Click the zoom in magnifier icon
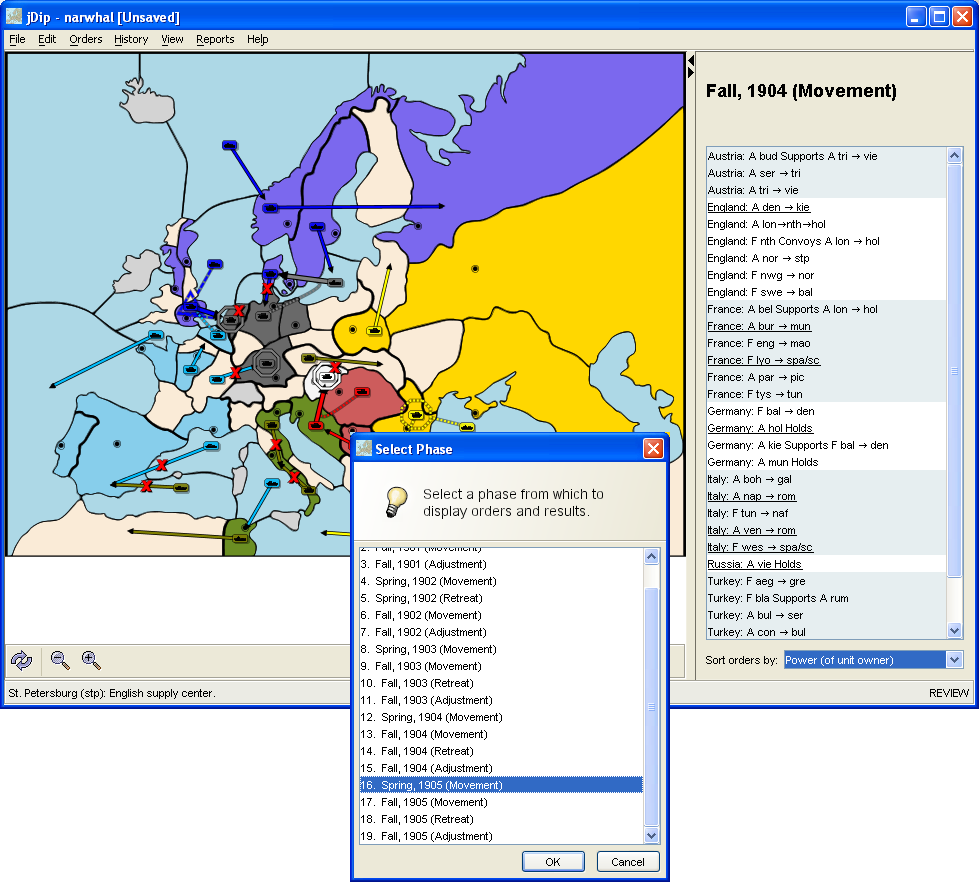Viewport: 979px width, 883px height. coord(91,660)
